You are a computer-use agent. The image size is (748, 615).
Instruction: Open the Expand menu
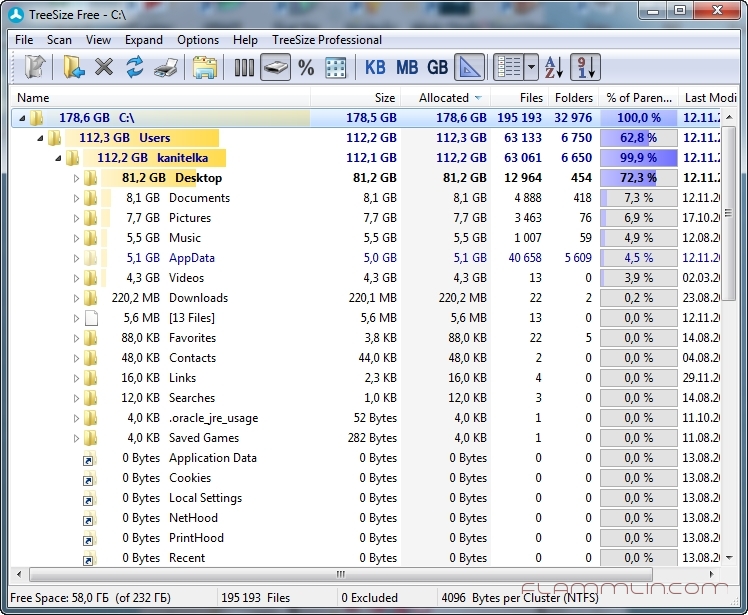144,40
